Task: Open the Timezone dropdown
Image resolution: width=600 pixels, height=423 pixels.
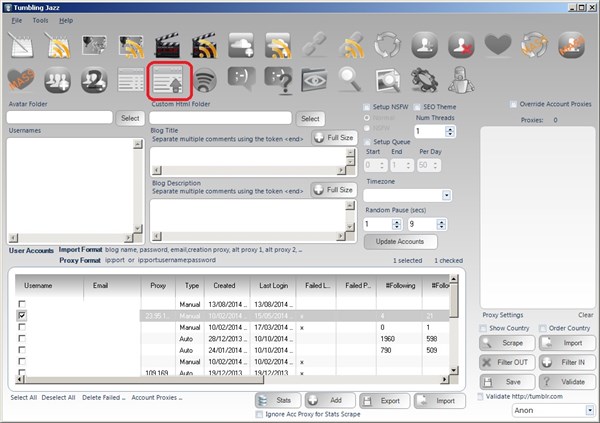Action: pyautogui.click(x=446, y=196)
